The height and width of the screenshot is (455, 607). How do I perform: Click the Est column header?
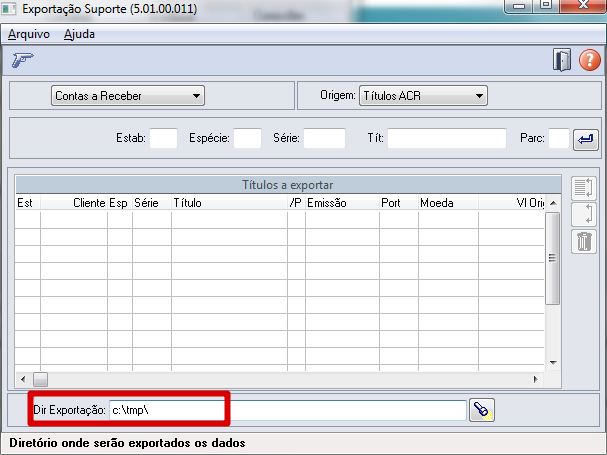[x=28, y=203]
